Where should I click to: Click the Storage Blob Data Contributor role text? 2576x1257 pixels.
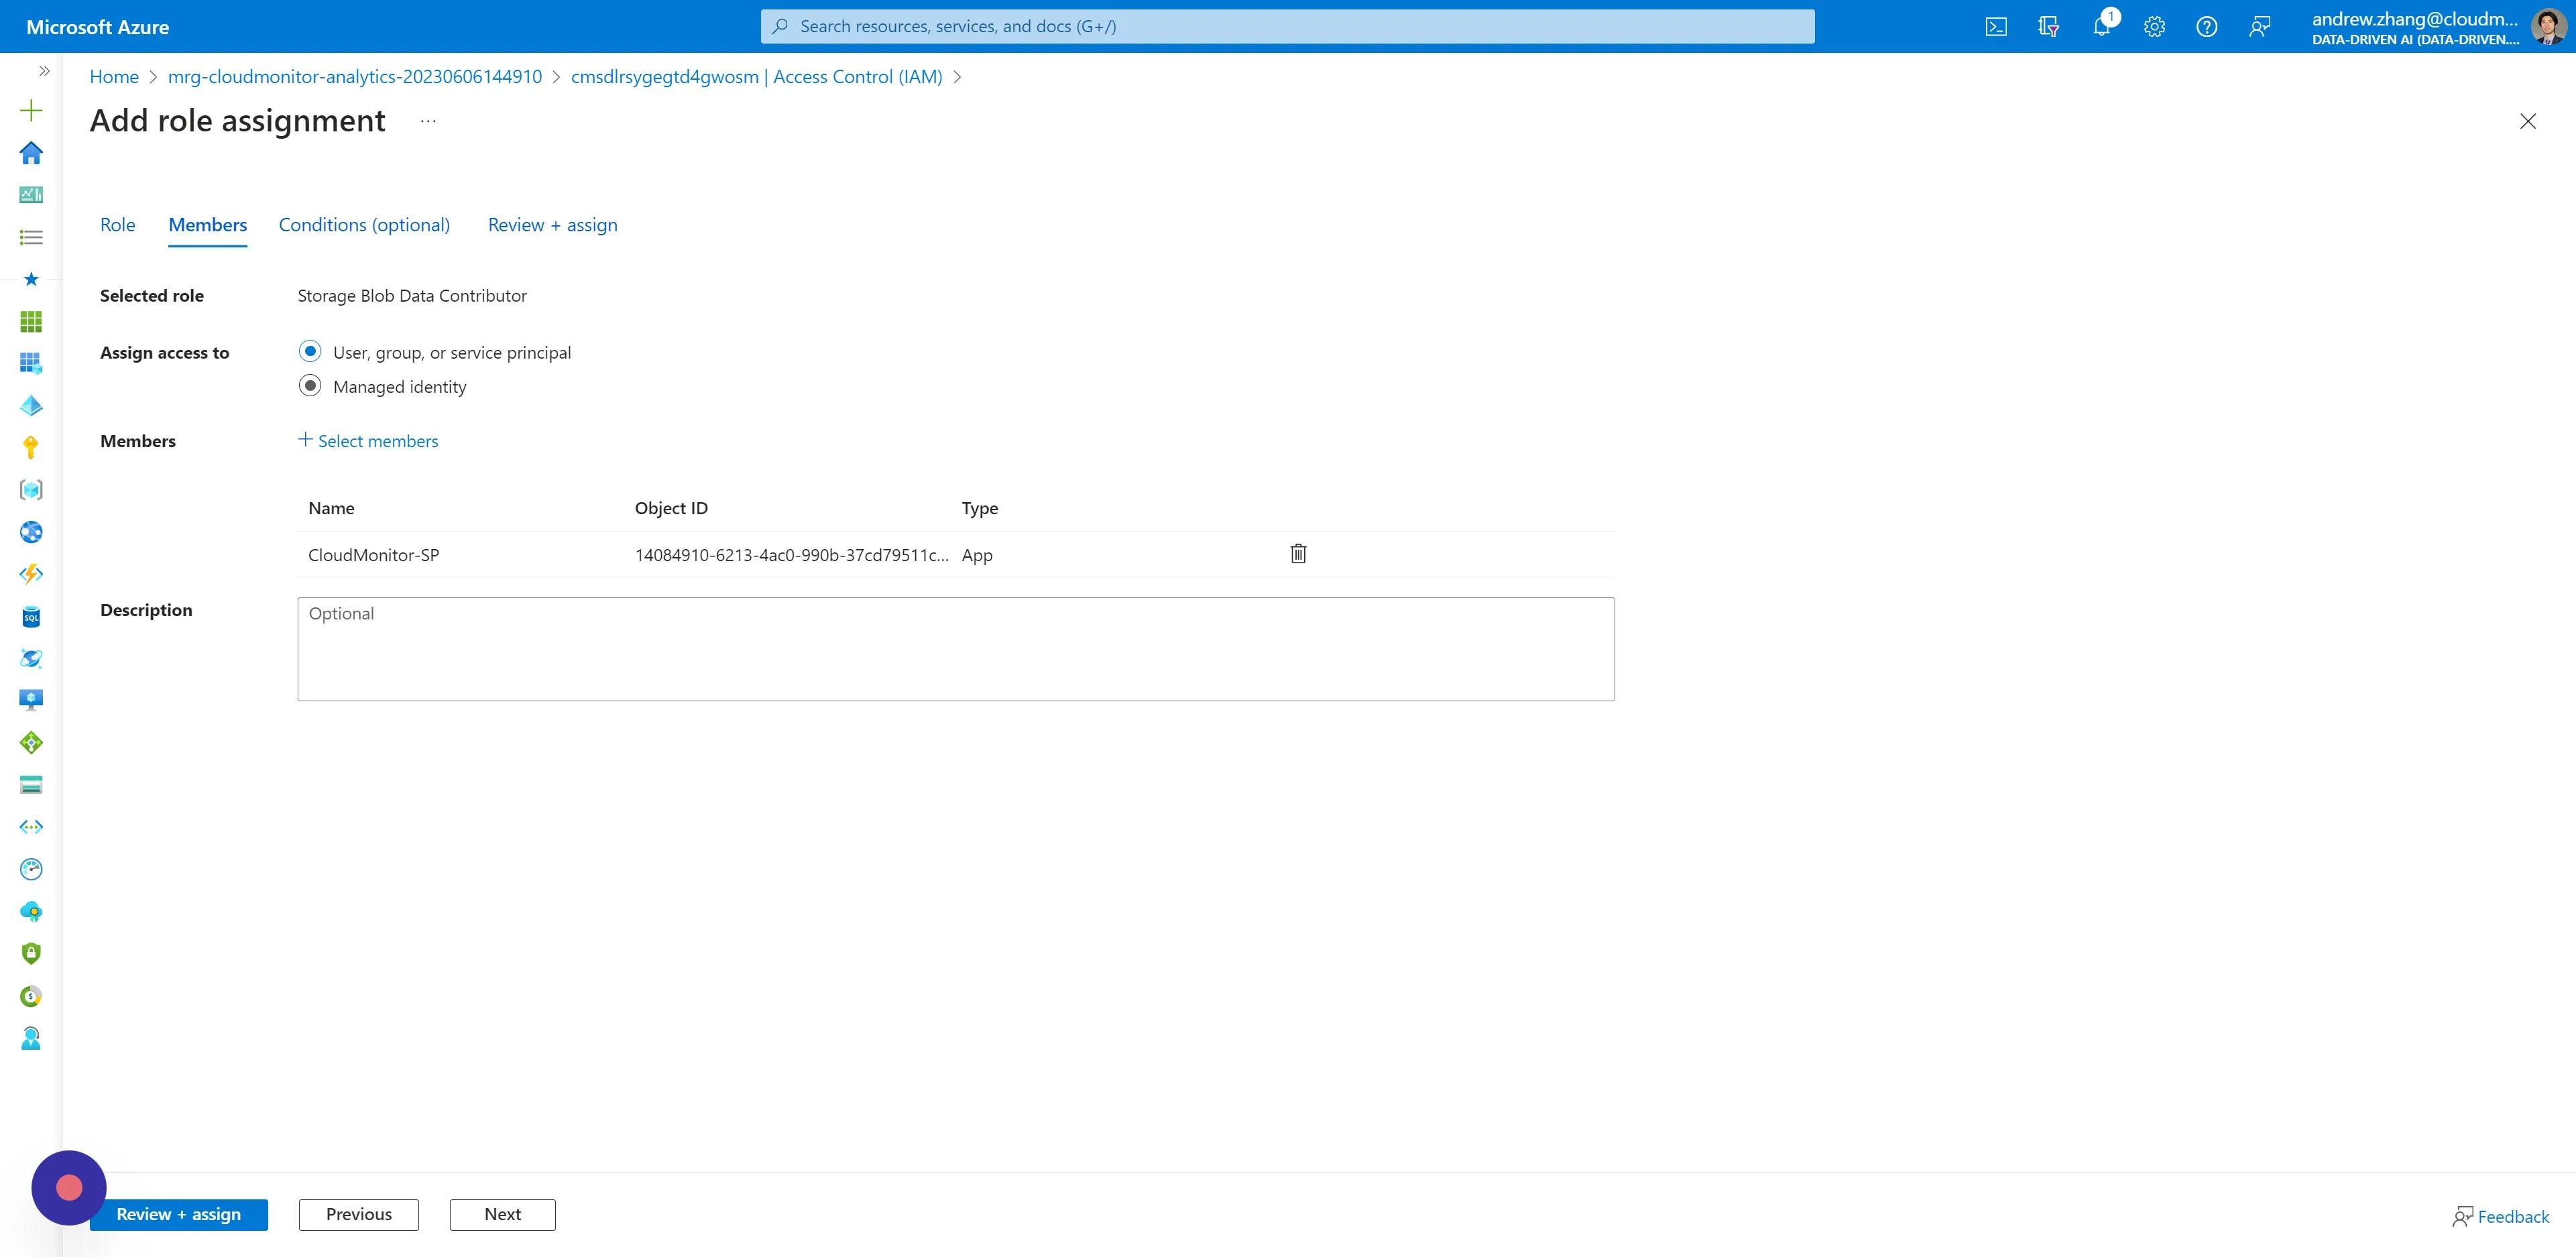[412, 296]
